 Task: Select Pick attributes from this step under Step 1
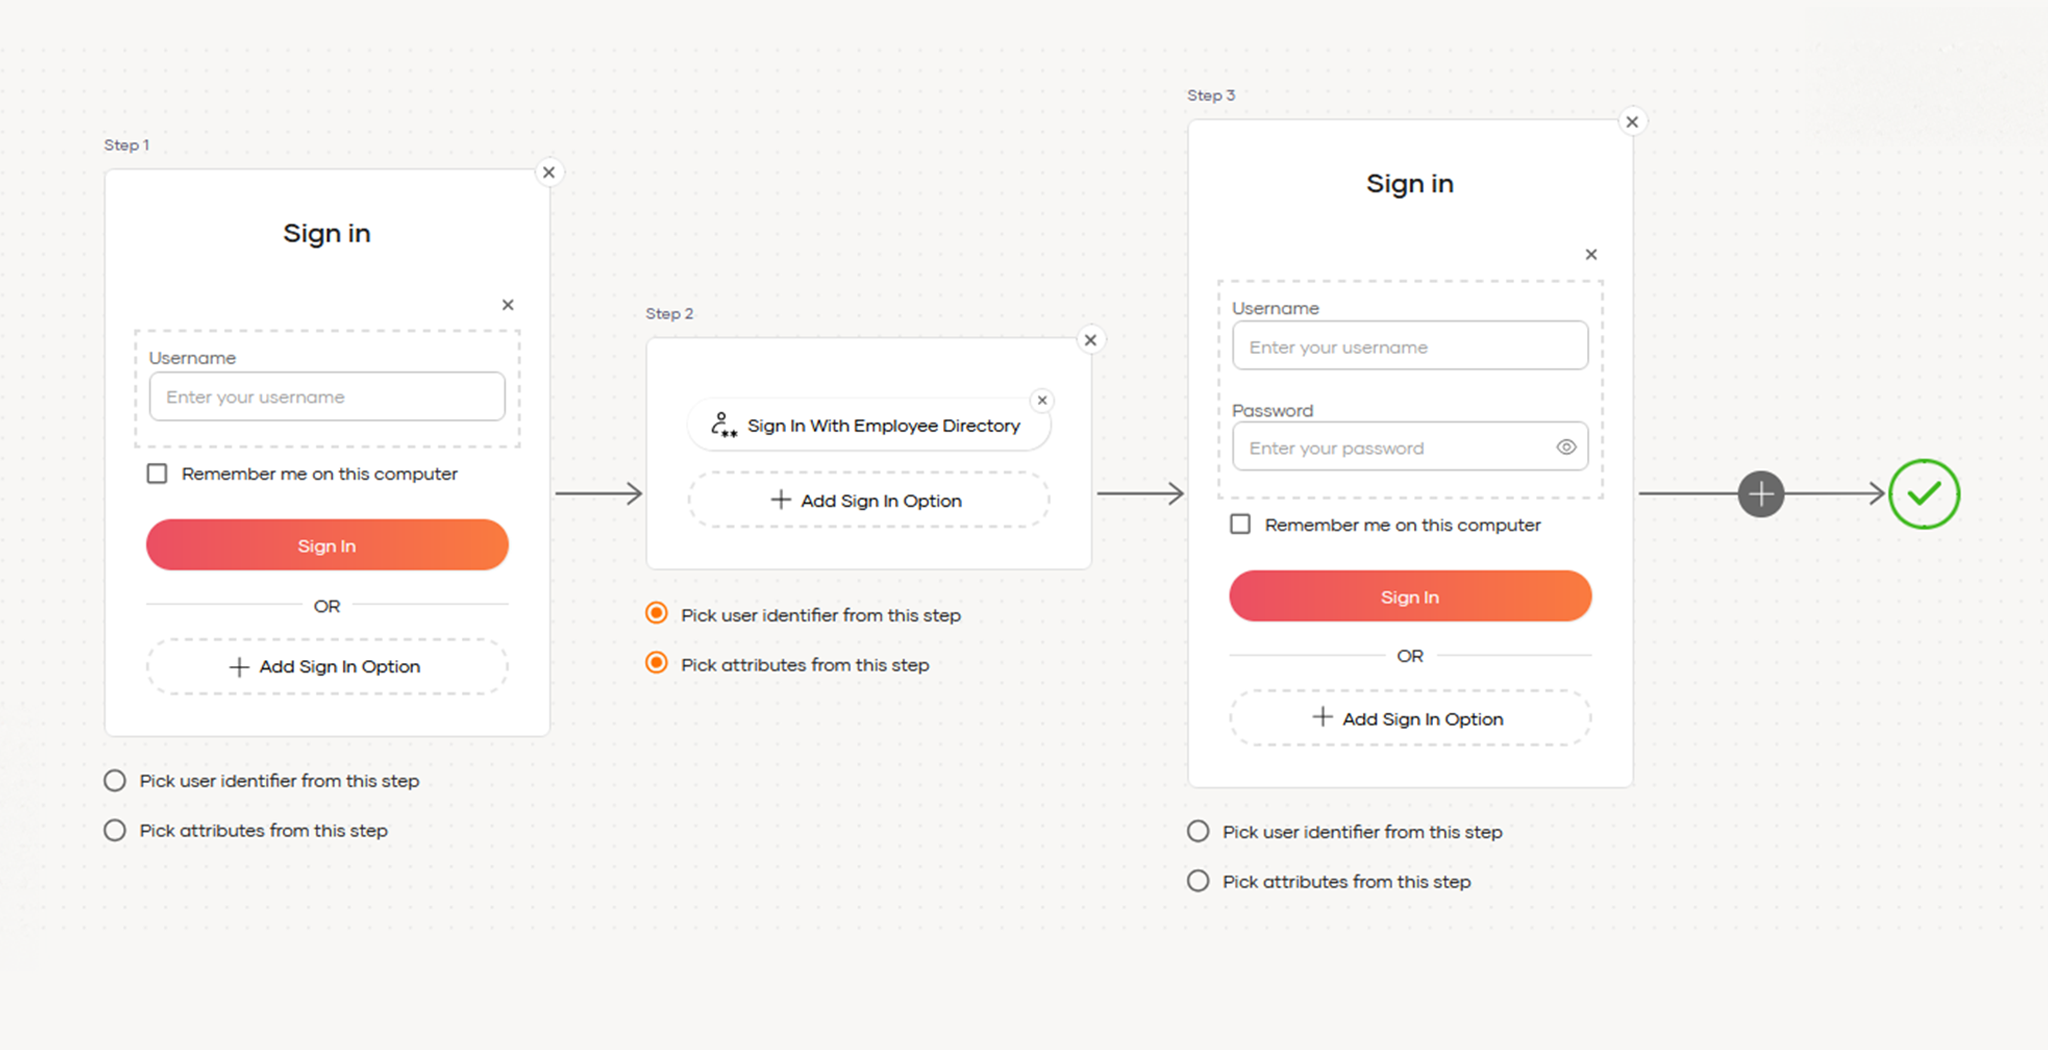point(115,831)
